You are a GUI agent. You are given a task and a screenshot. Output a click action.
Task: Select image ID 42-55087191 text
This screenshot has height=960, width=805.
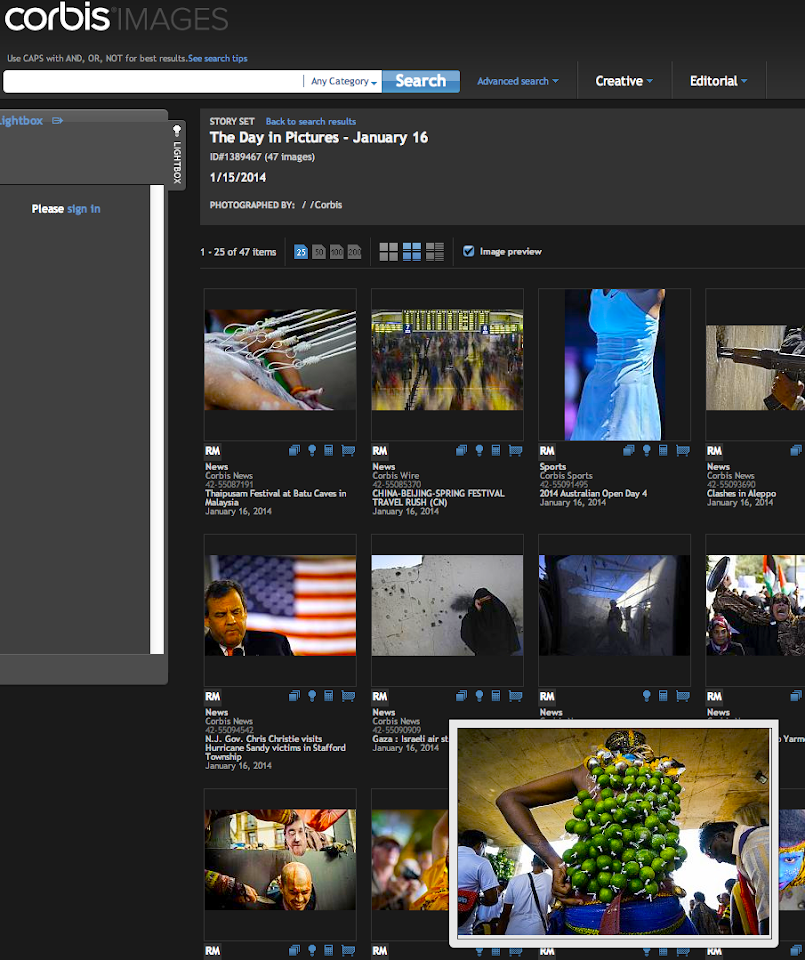229,484
